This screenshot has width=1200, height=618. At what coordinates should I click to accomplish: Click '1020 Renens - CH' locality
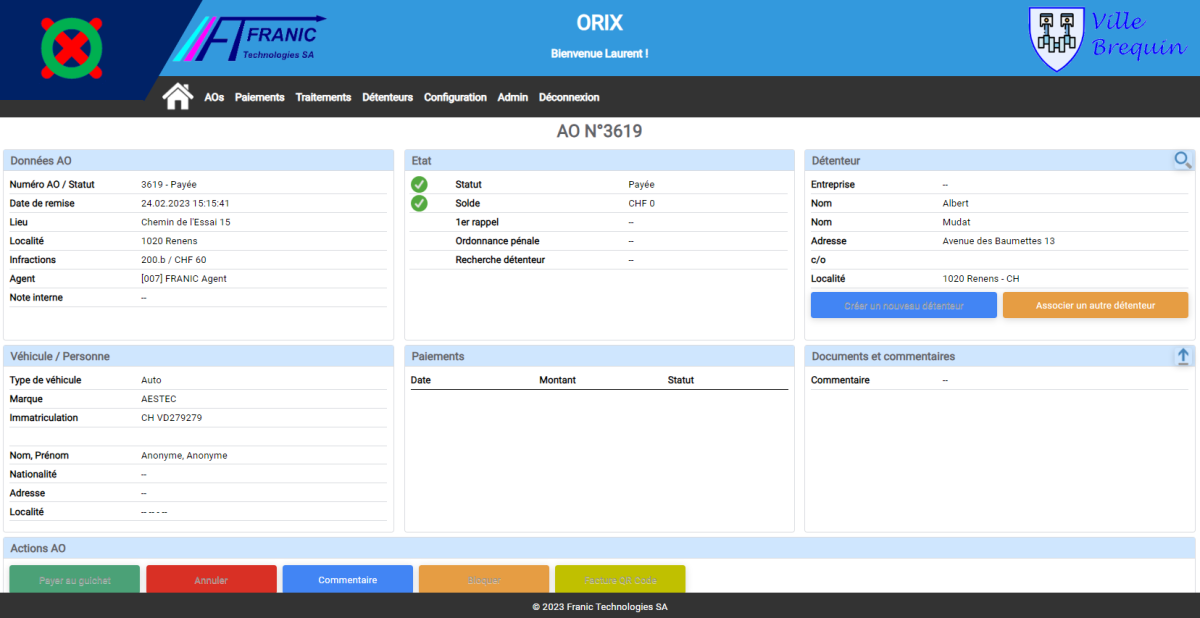(x=981, y=279)
